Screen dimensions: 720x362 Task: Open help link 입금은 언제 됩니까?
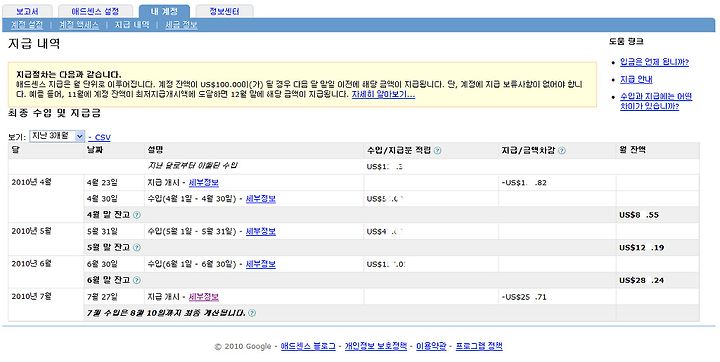pos(654,62)
